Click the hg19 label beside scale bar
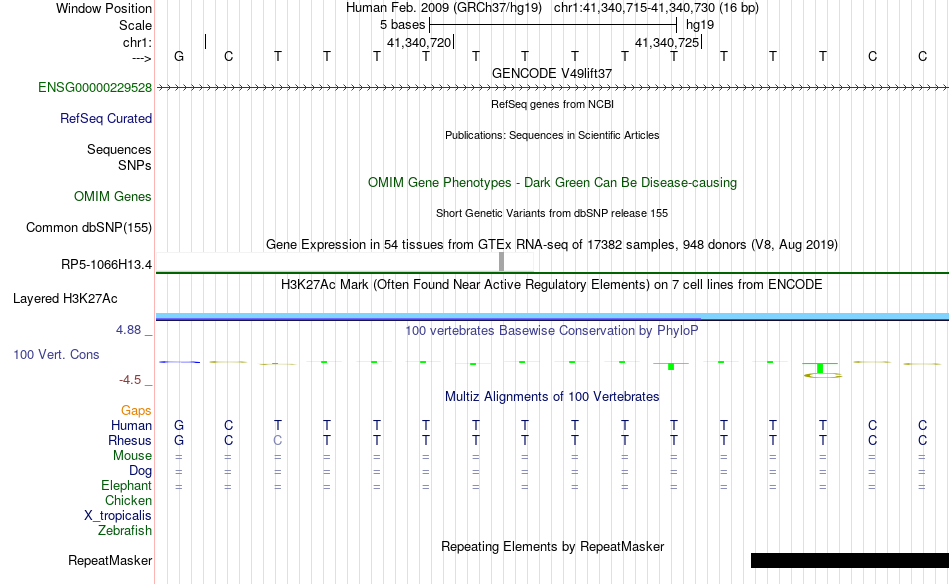Image resolution: width=950 pixels, height=584 pixels. (x=700, y=25)
